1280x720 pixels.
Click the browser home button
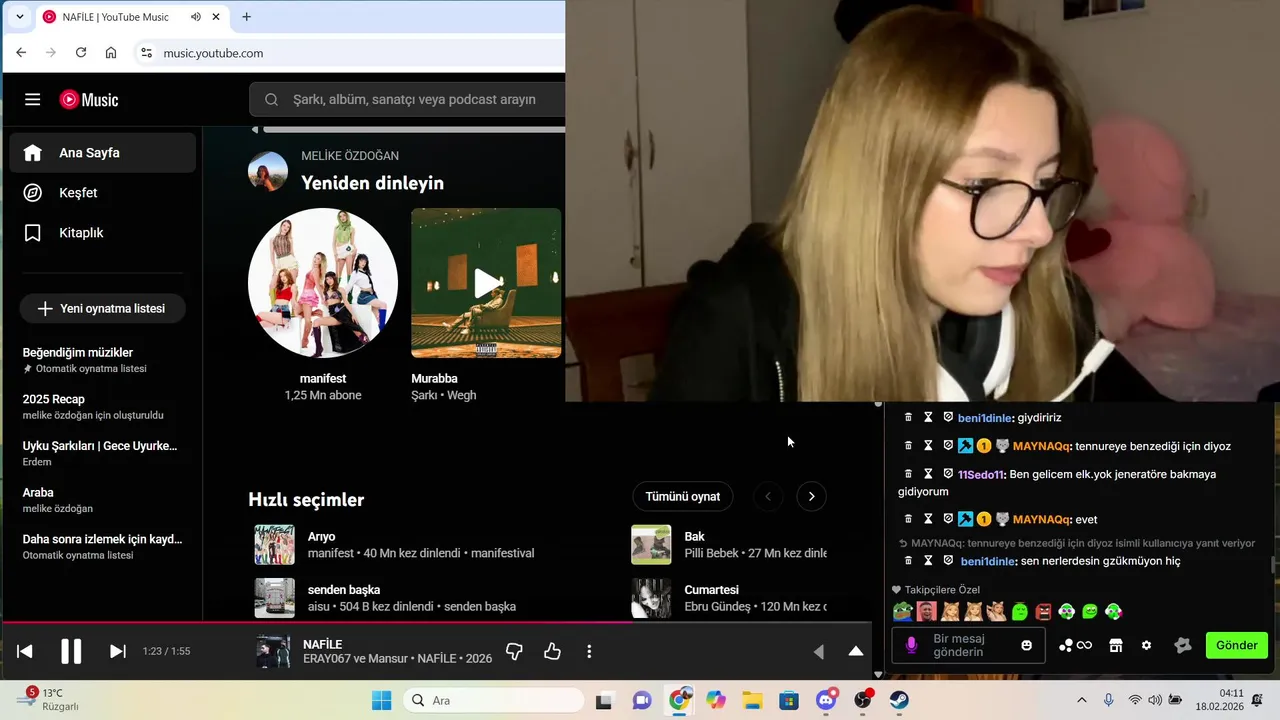[111, 53]
